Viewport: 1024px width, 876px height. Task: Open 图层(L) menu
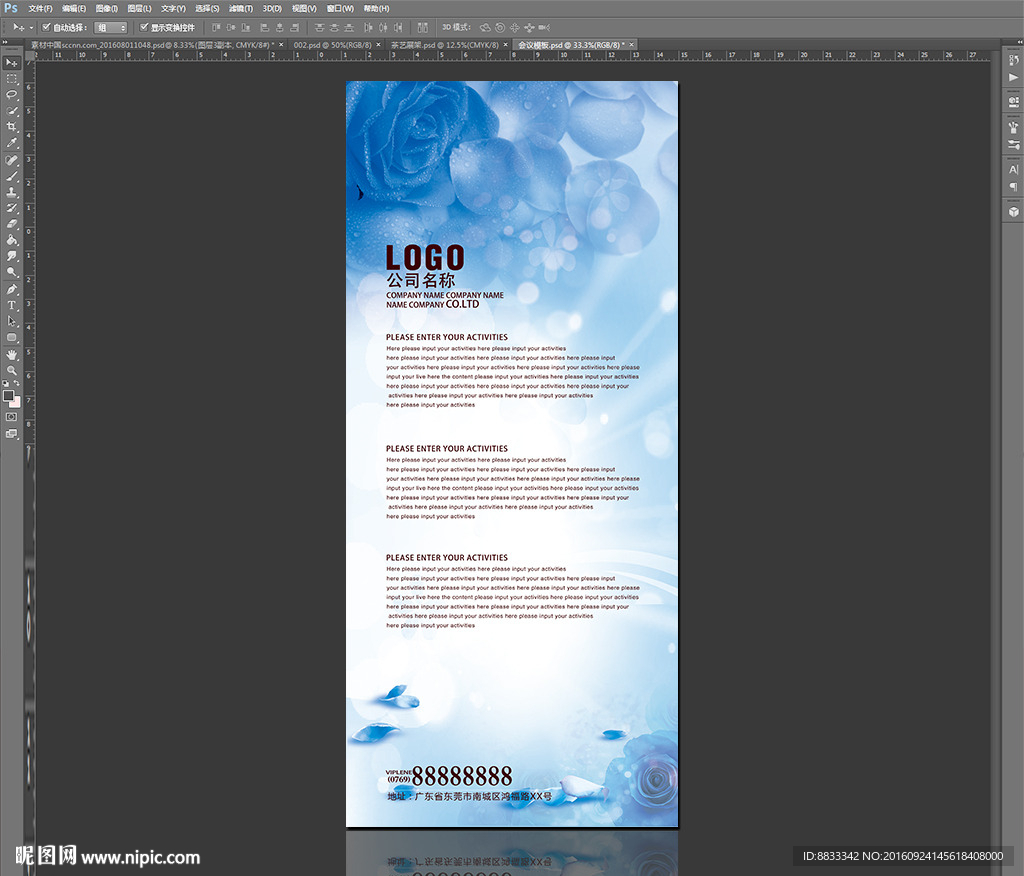pyautogui.click(x=139, y=8)
